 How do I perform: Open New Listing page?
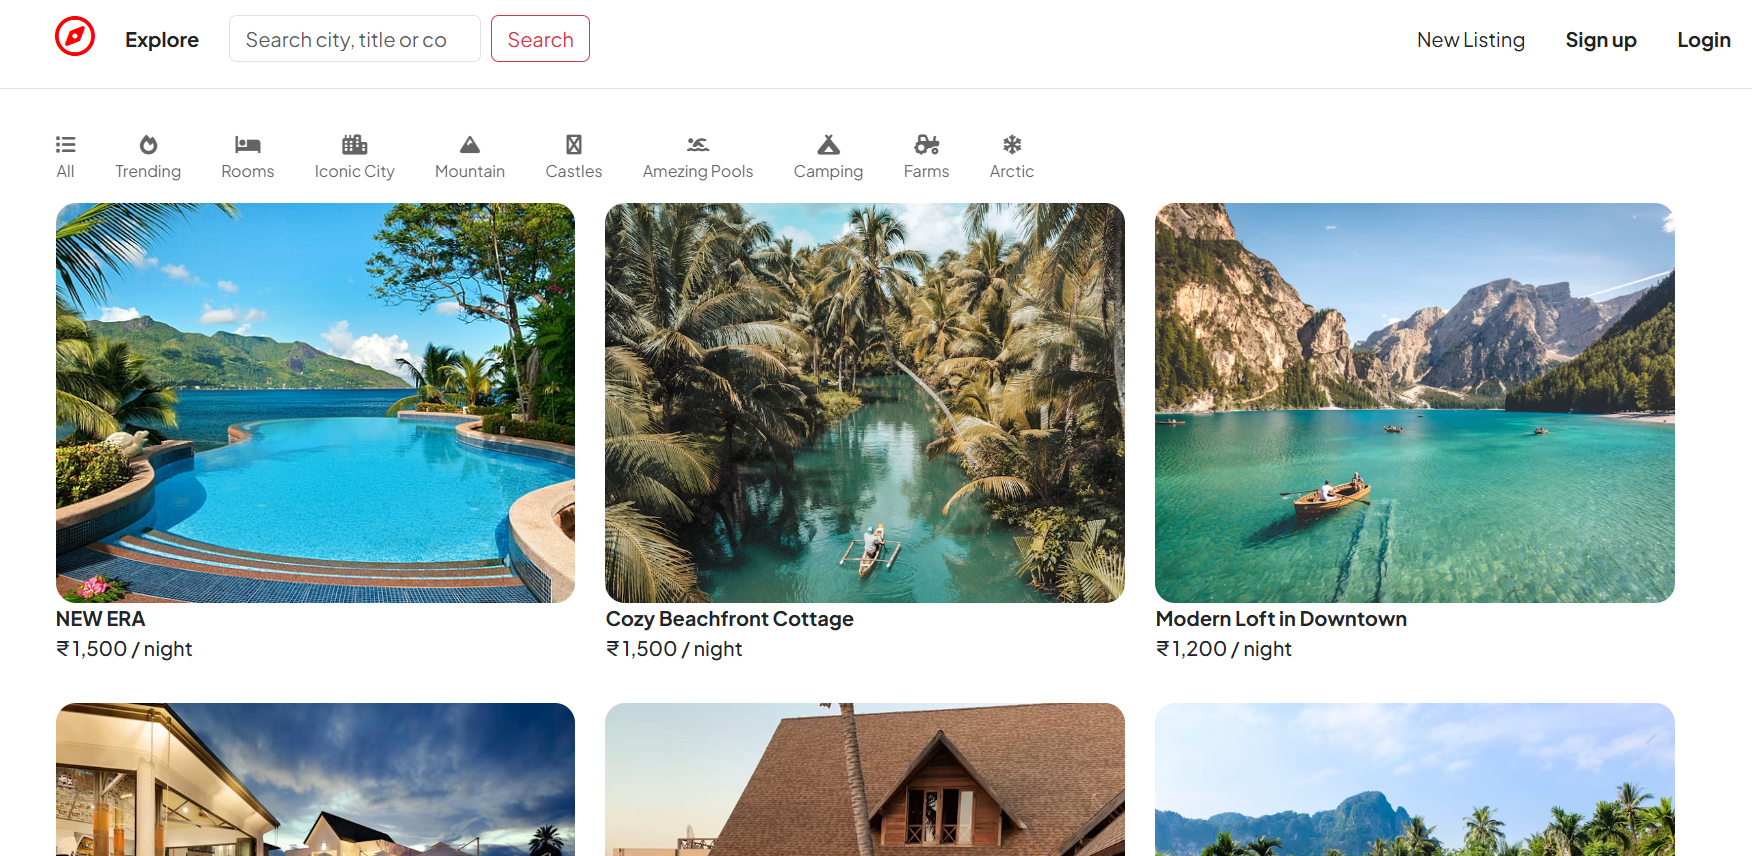click(x=1471, y=40)
